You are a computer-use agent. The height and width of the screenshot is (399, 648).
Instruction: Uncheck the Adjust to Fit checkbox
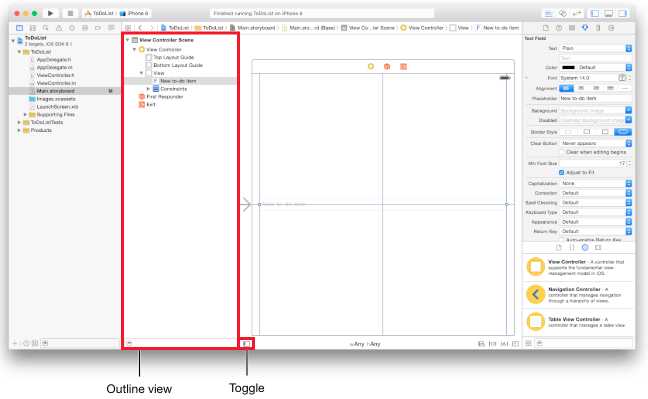562,172
